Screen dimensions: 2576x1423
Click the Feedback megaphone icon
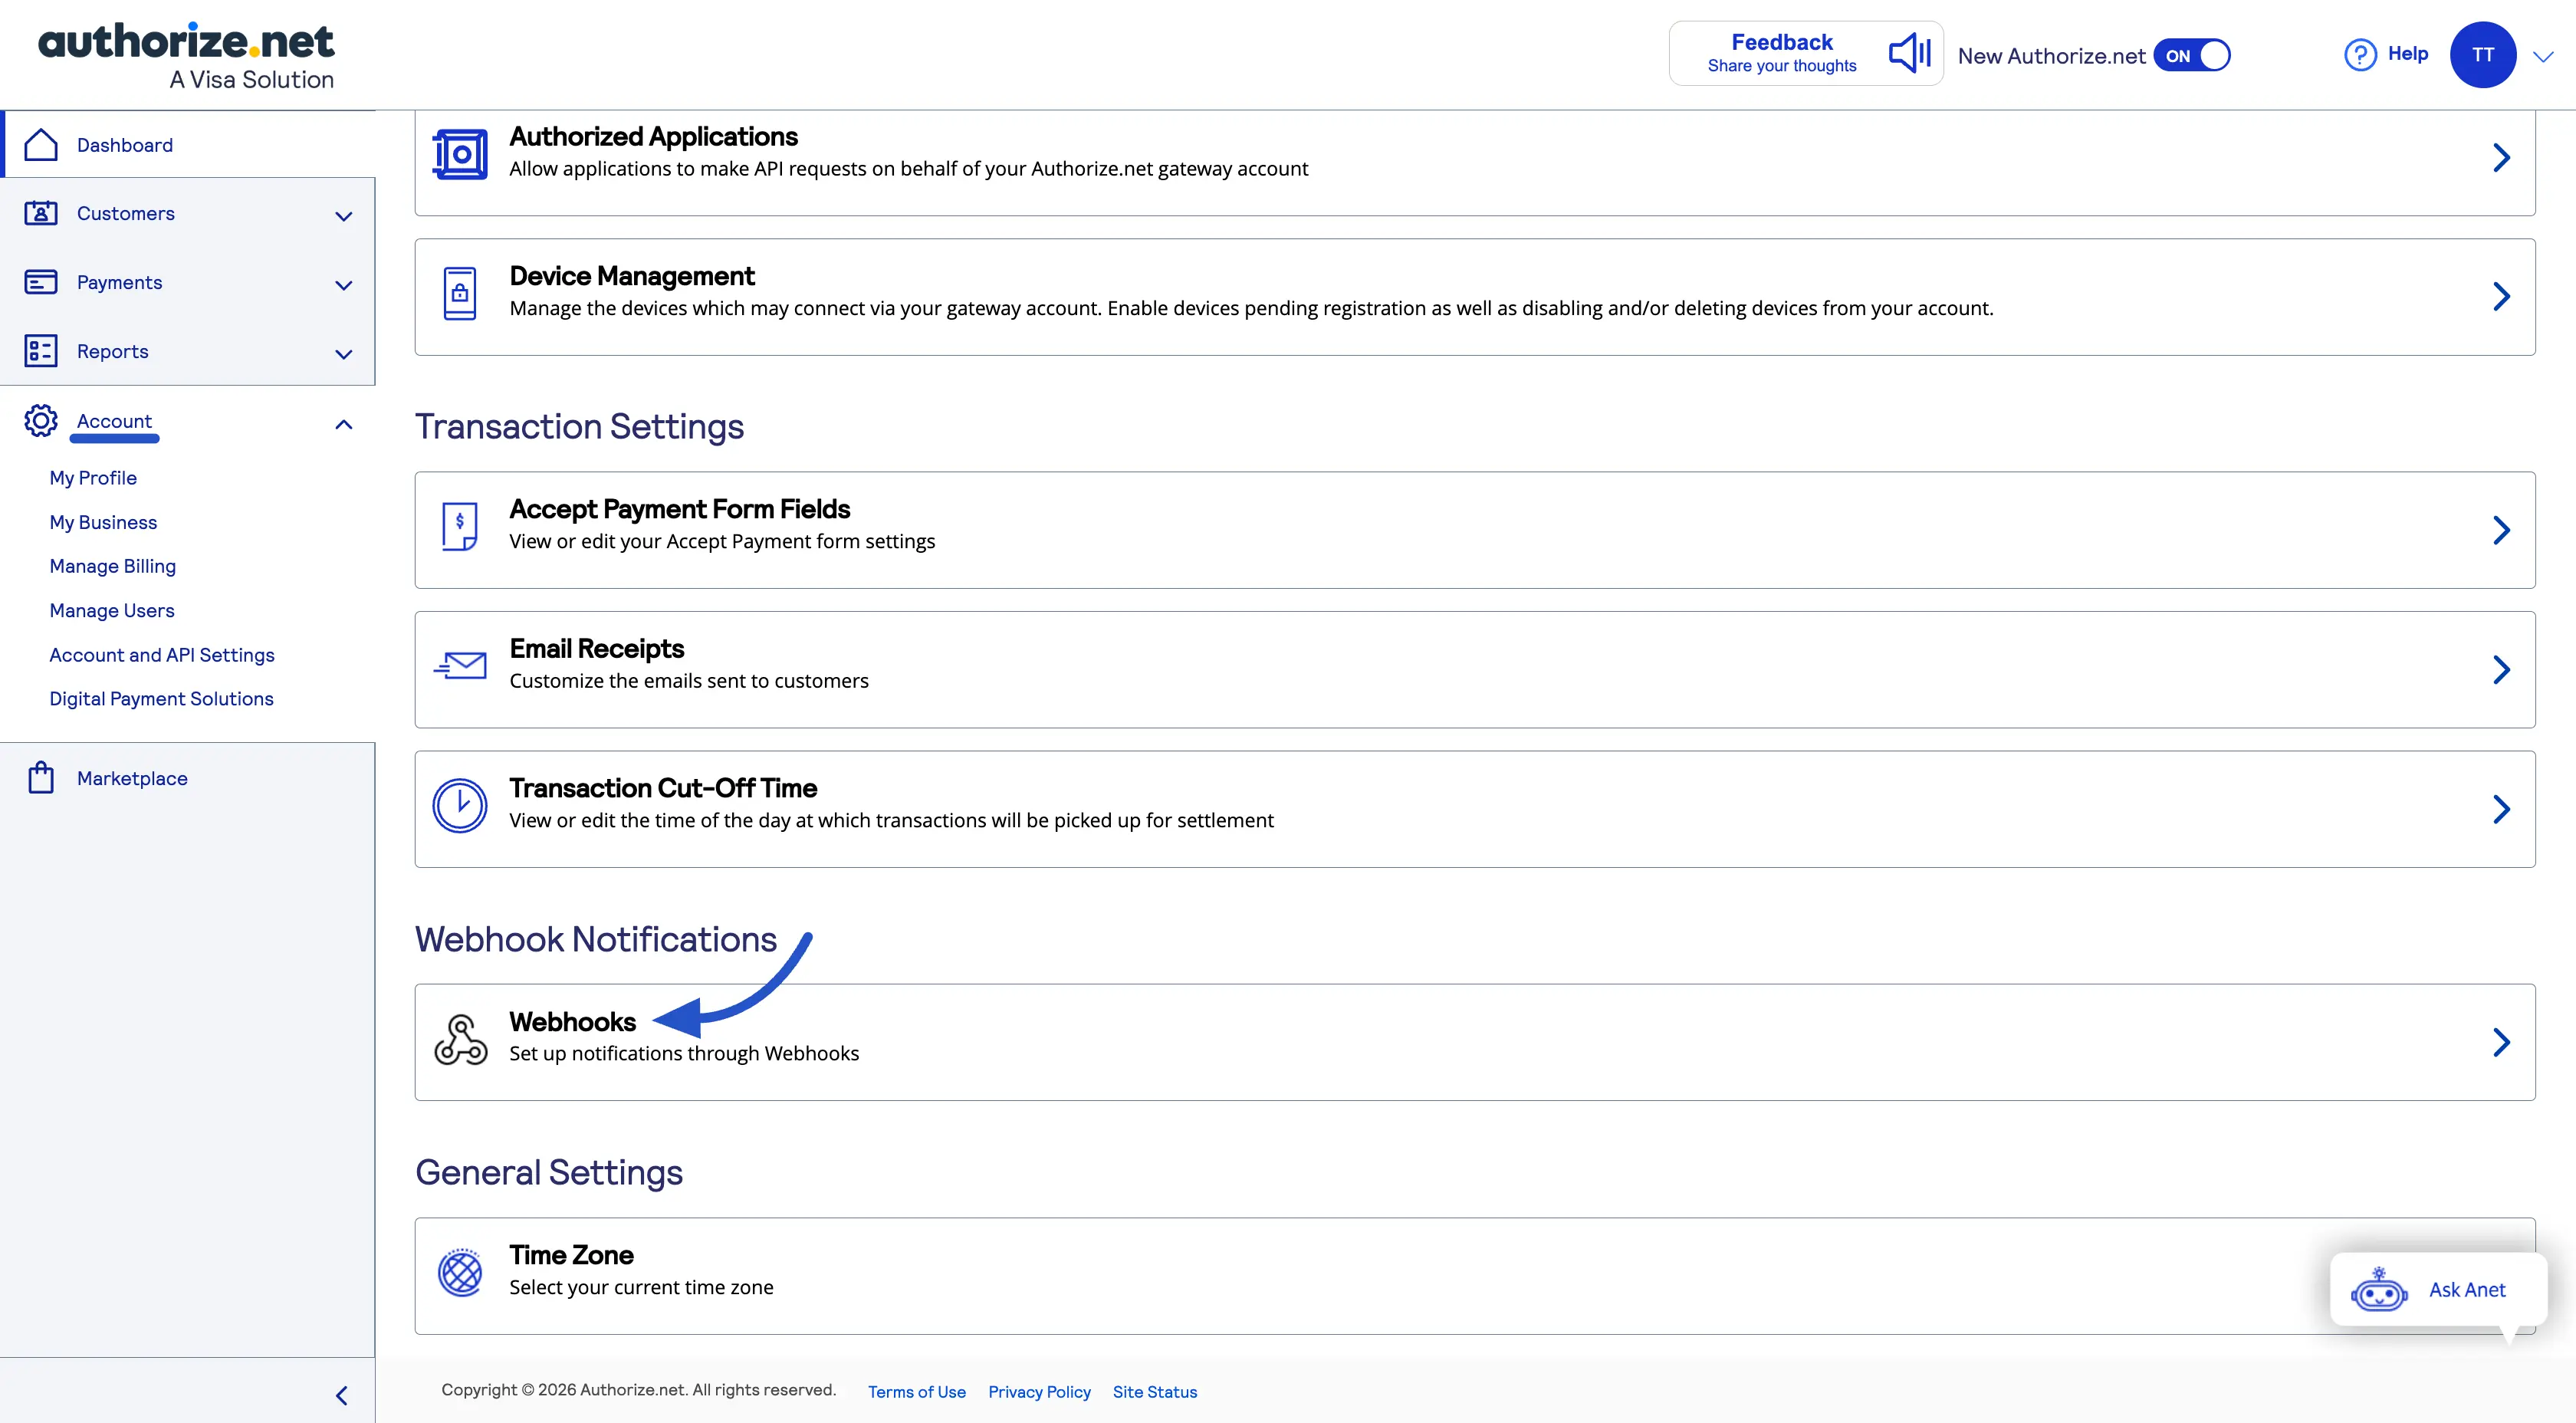pos(1908,53)
